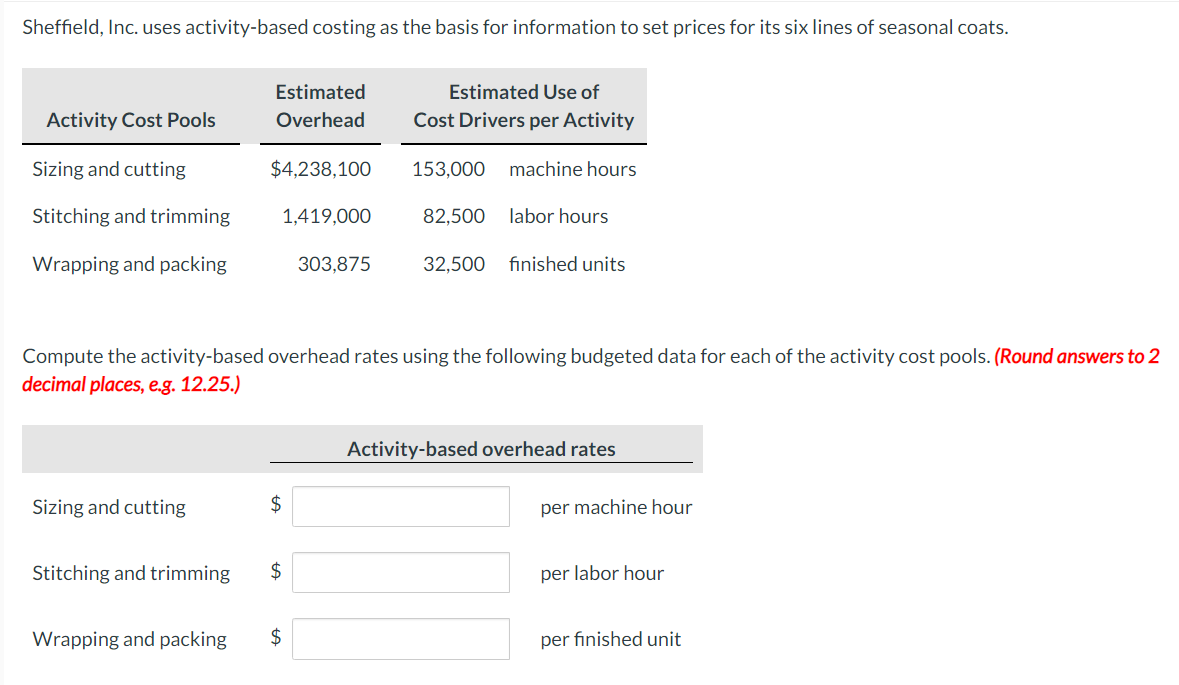Click the 153,000 cost driver value
The image size is (1179, 685).
coord(449,169)
